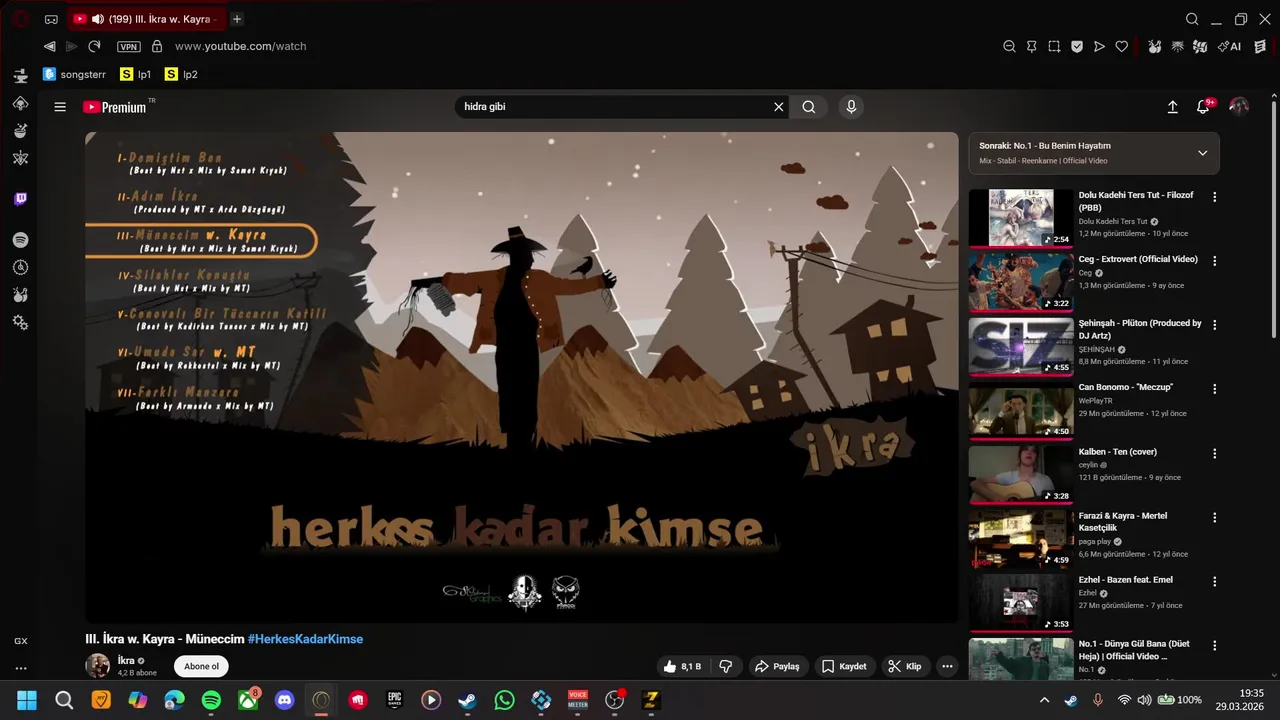
Task: Open options for Kalben - Ten cover
Action: (1215, 453)
